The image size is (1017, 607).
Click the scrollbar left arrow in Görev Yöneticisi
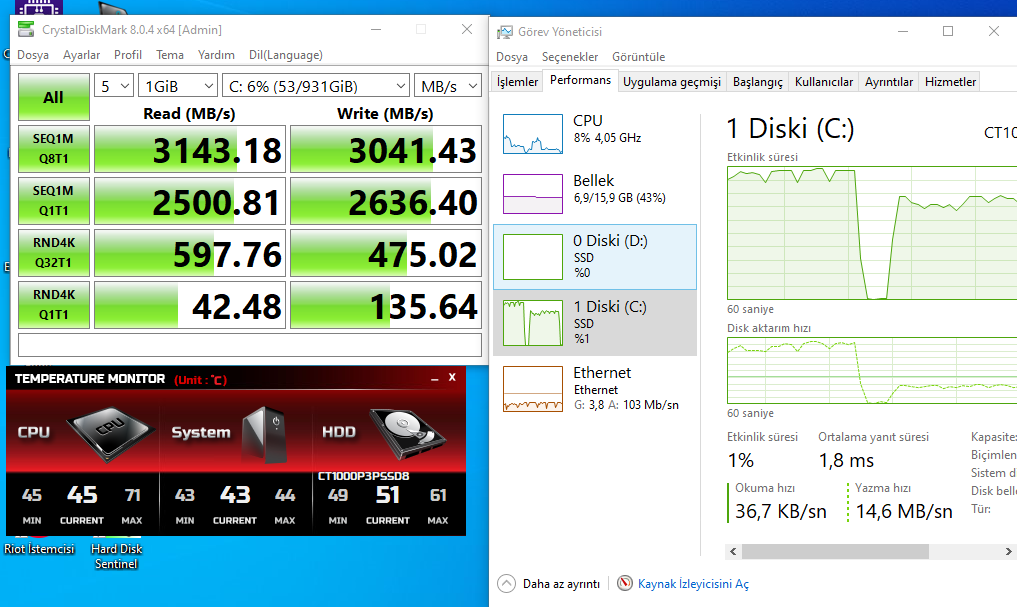pyautogui.click(x=734, y=551)
